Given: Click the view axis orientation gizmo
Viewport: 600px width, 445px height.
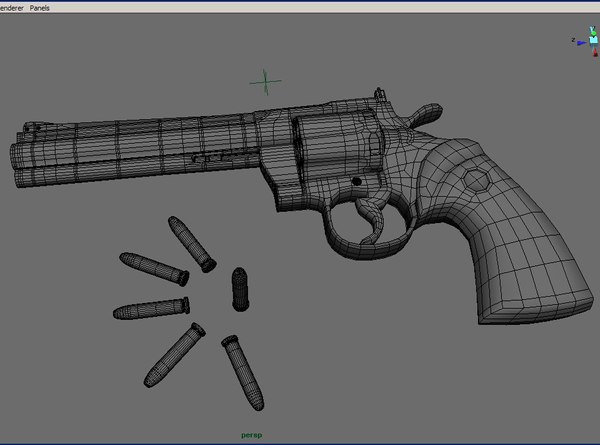Looking at the screenshot, I should pyautogui.click(x=586, y=41).
